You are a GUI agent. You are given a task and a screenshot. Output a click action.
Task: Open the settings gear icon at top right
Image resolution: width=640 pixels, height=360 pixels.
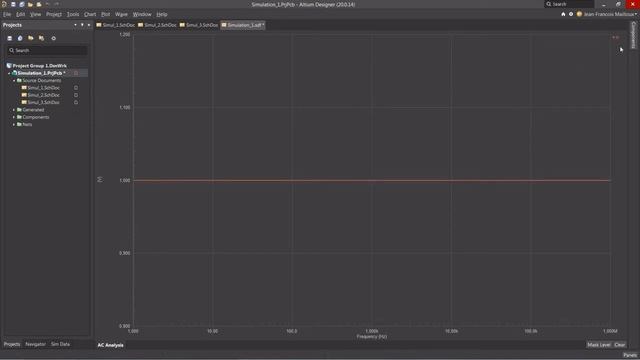[571, 14]
